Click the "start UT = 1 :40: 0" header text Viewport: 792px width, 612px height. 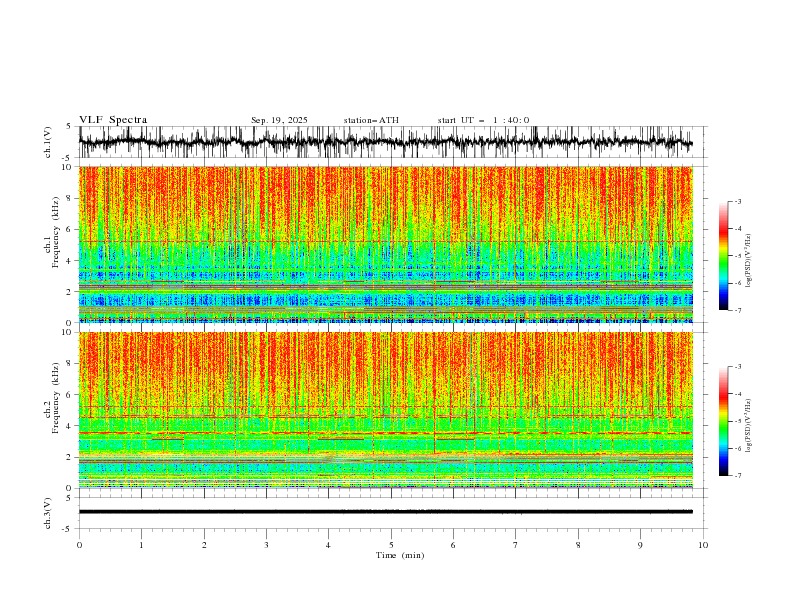[483, 120]
